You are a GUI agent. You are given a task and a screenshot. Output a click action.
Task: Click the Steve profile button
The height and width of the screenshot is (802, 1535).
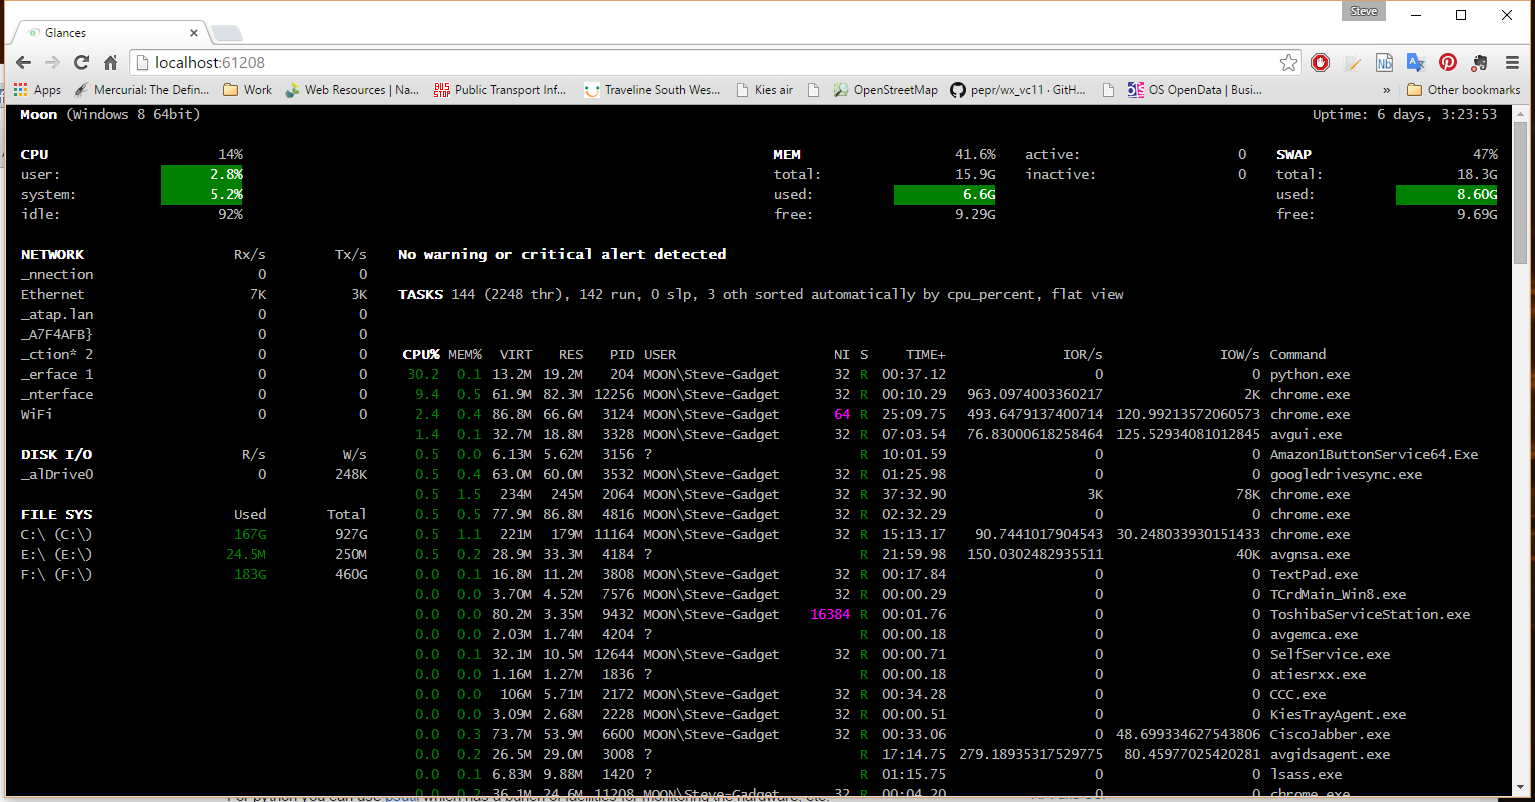pos(1364,12)
